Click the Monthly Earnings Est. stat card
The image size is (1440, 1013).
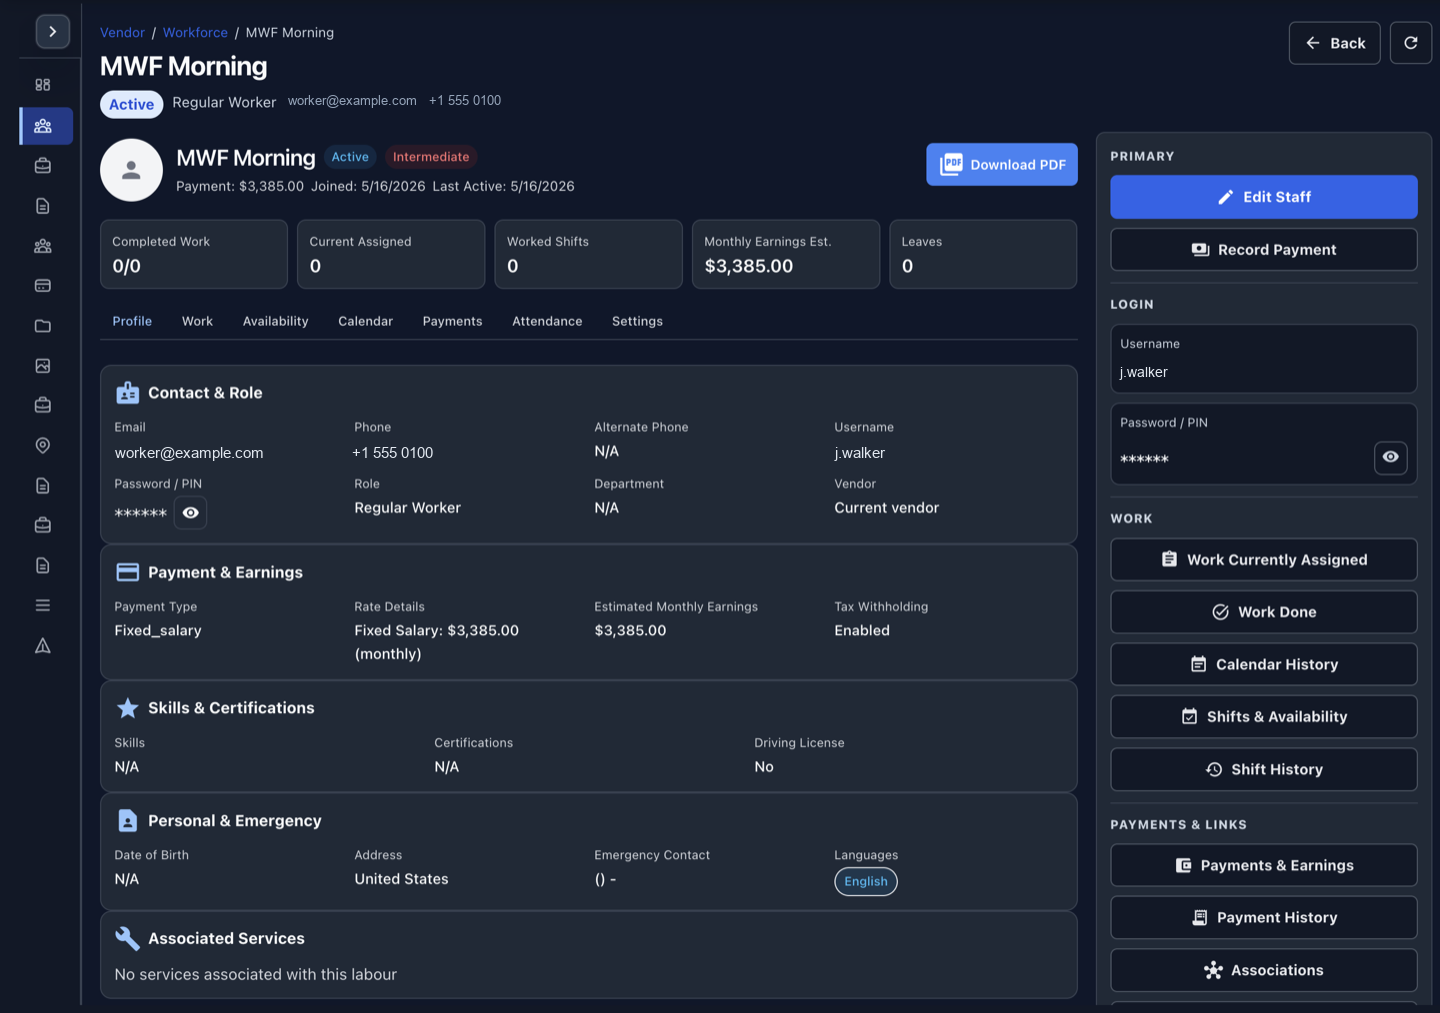(786, 254)
